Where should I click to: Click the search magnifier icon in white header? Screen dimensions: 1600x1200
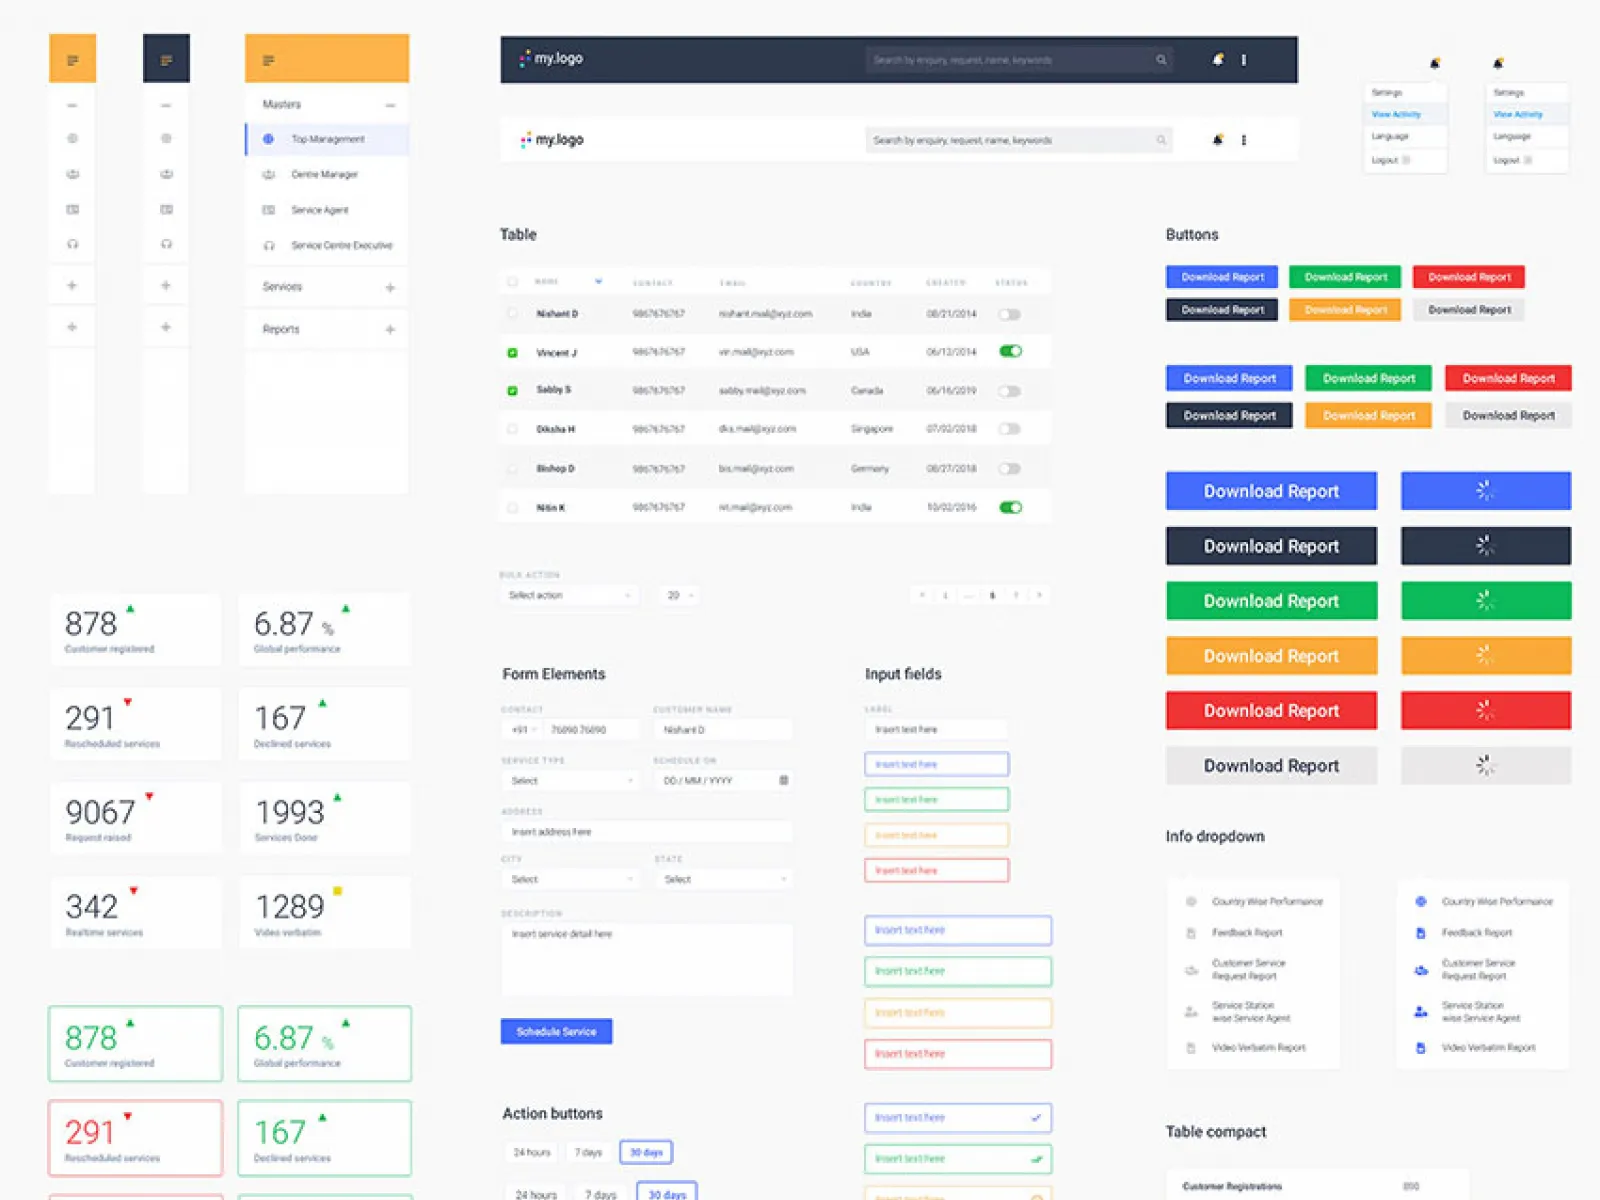coord(1161,140)
